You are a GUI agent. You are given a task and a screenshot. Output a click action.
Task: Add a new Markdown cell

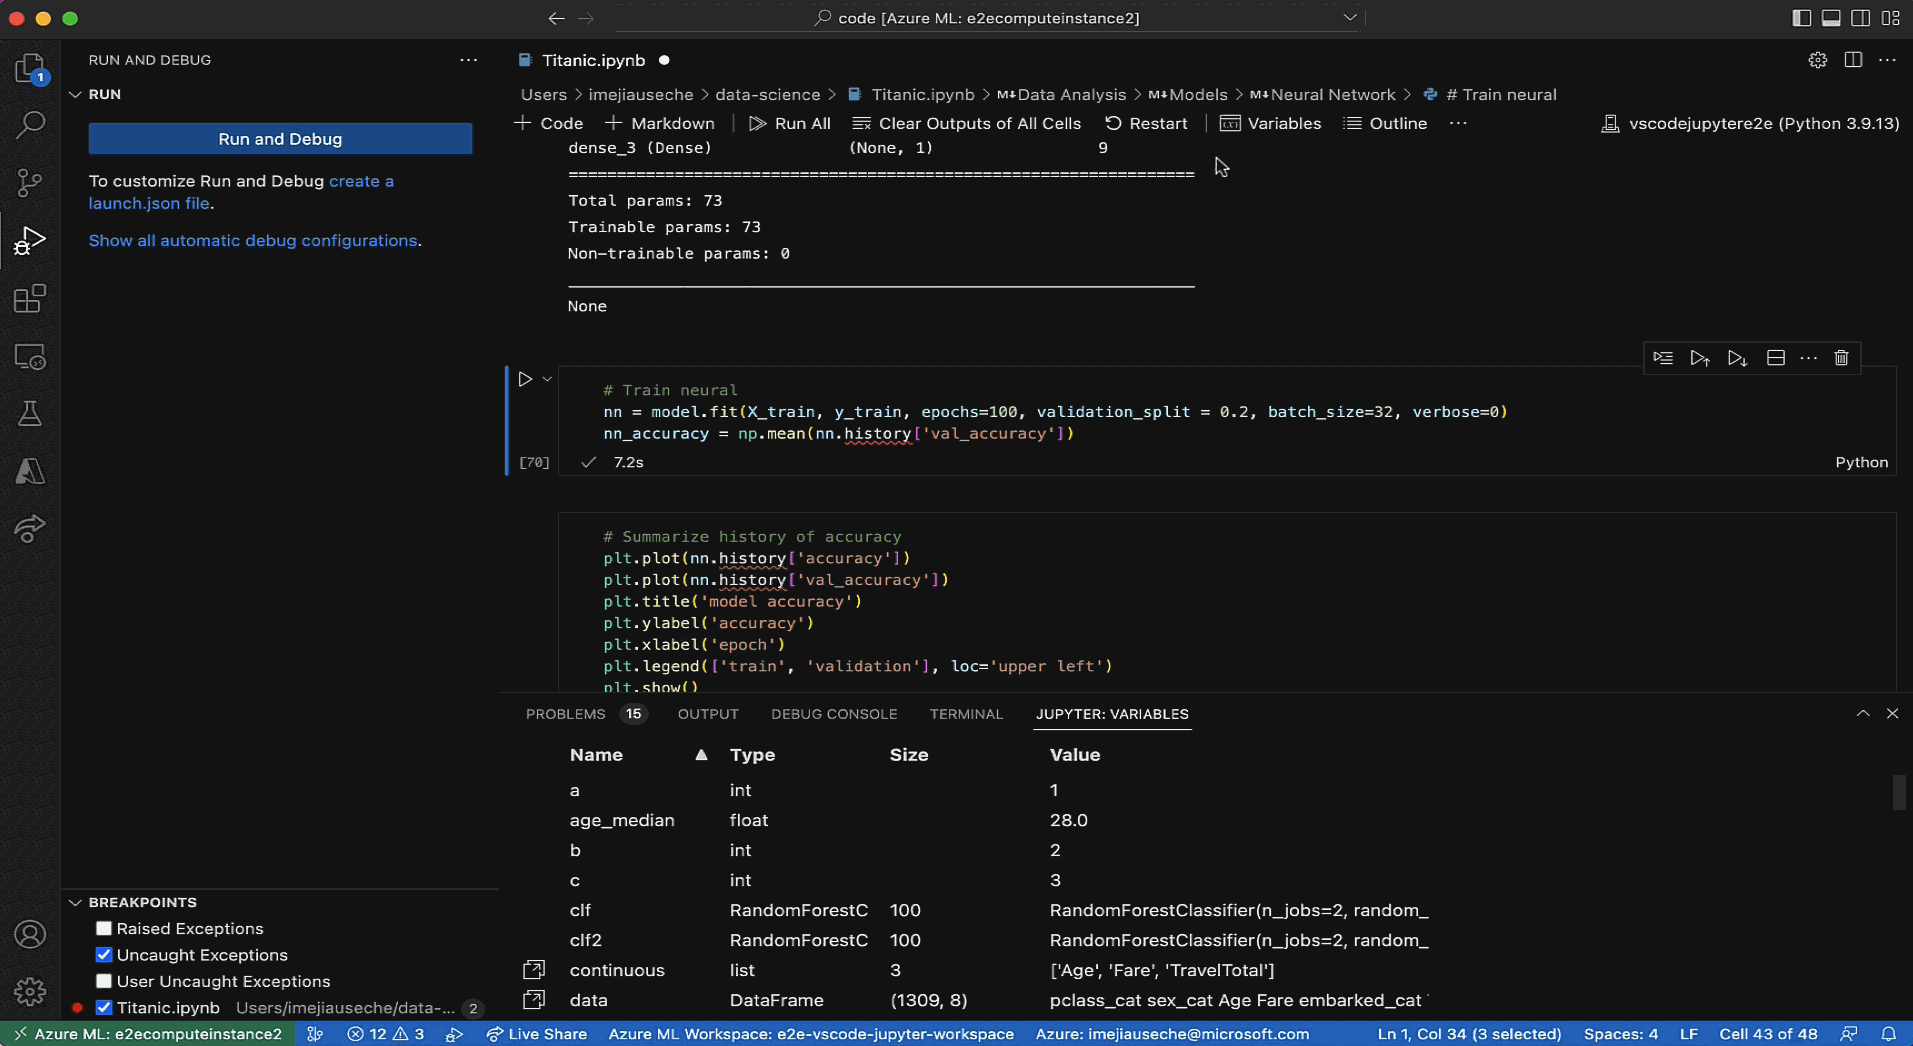coord(660,123)
